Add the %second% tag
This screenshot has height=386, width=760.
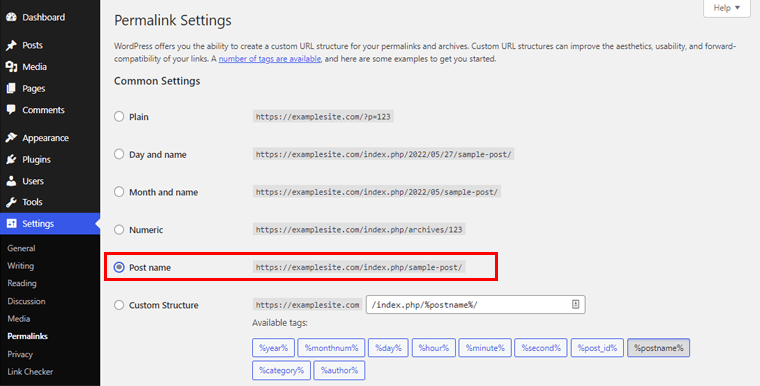coord(541,348)
